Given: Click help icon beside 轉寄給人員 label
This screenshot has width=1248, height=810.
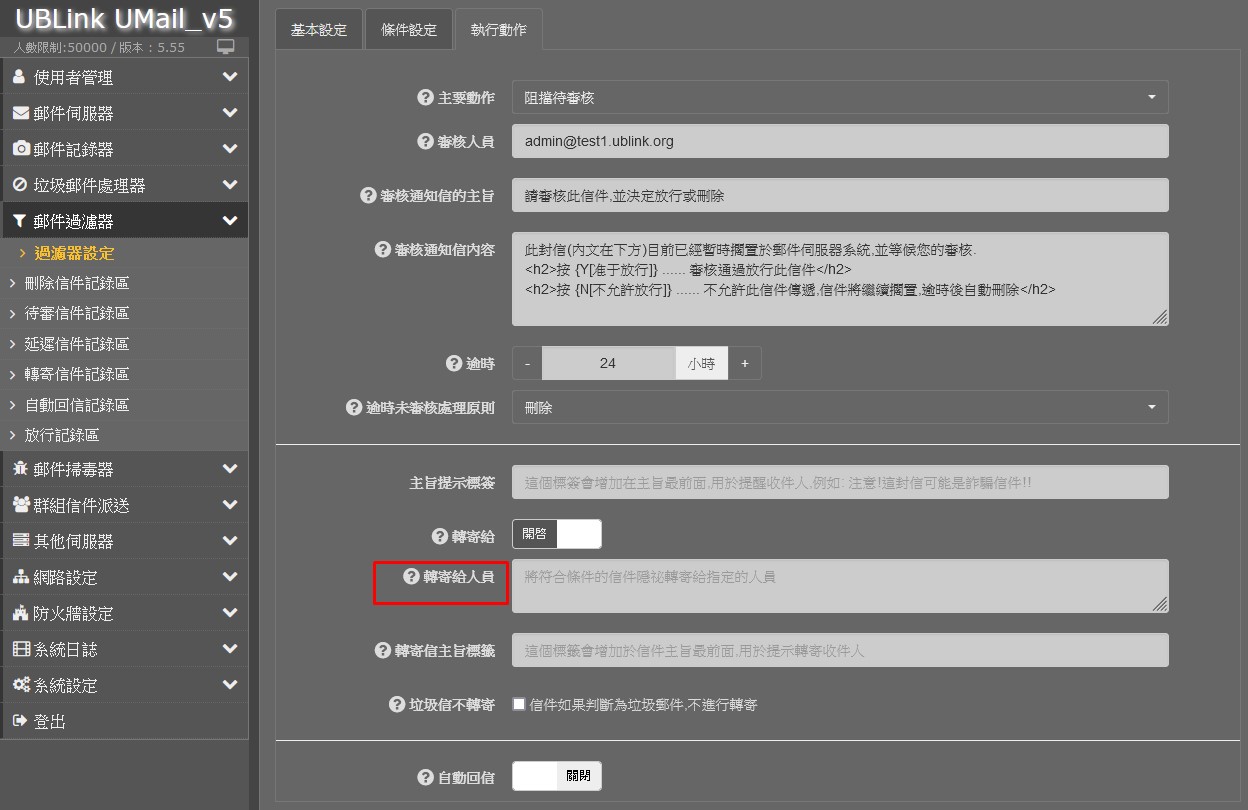Looking at the screenshot, I should click(411, 577).
